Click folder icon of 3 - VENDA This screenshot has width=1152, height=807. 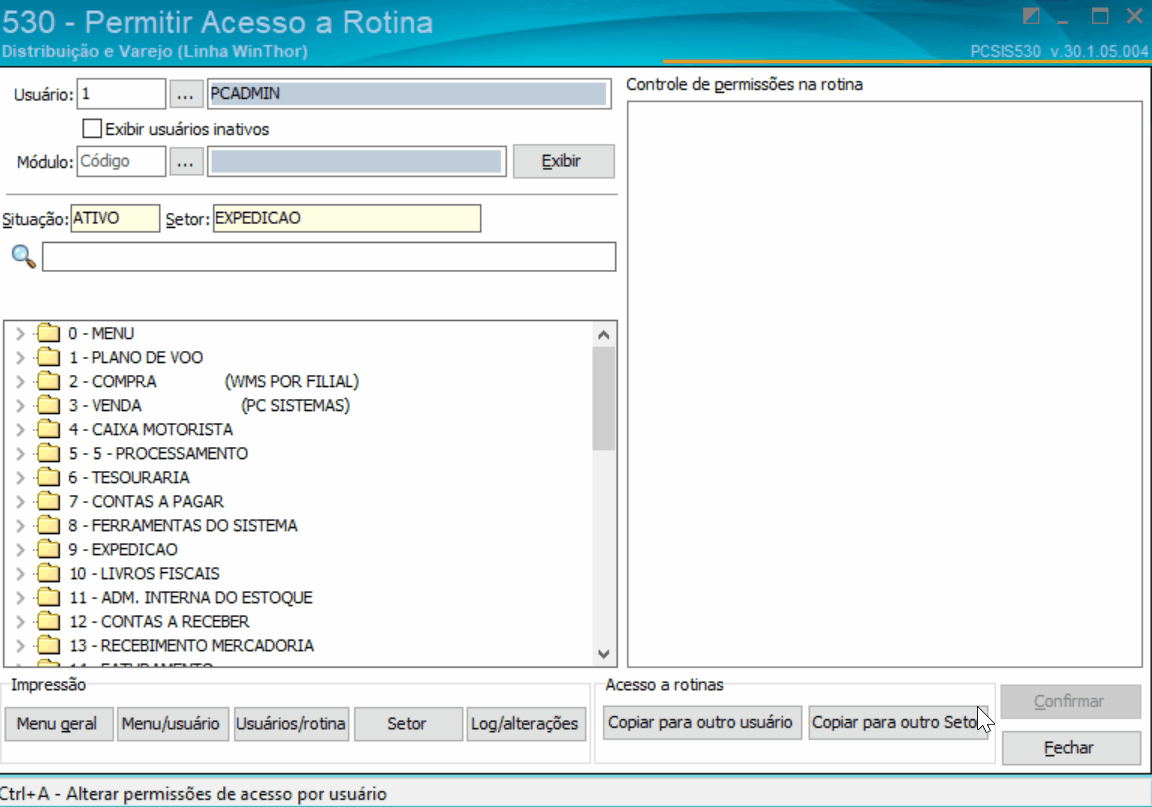(48, 405)
